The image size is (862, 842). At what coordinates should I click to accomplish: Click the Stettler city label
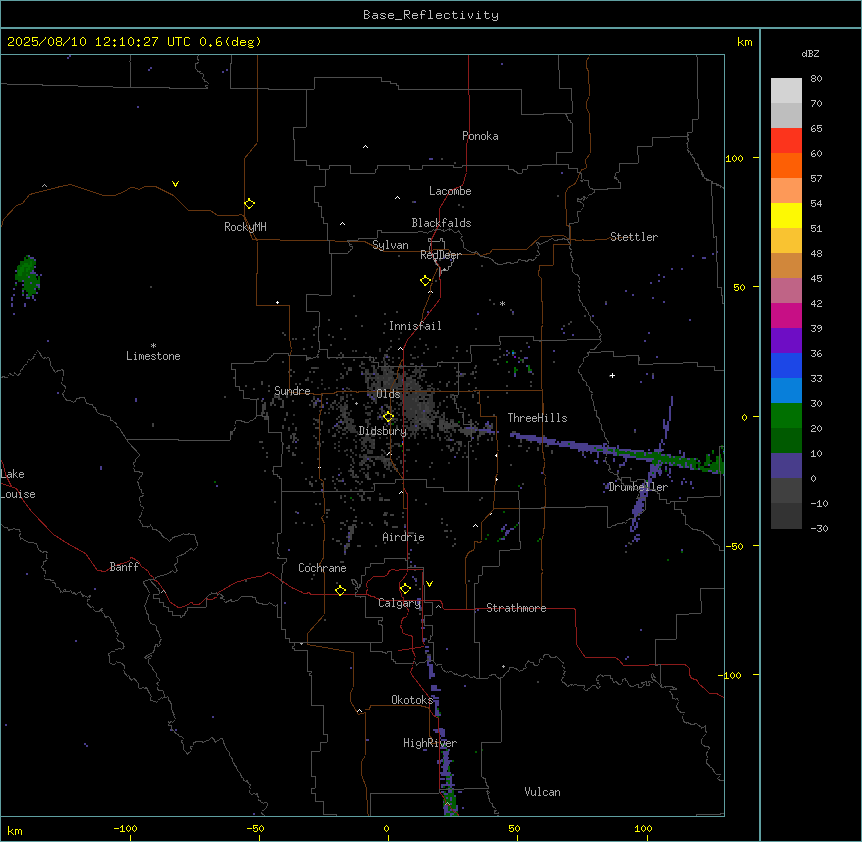click(x=634, y=237)
